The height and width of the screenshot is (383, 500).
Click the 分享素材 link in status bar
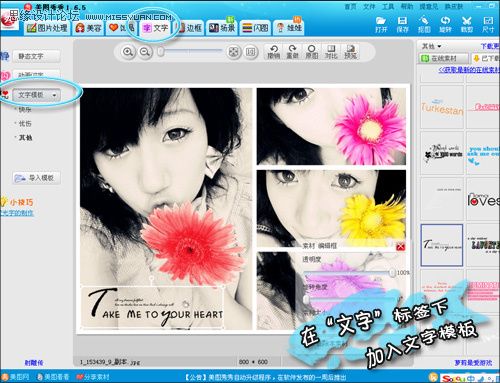[x=93, y=377]
